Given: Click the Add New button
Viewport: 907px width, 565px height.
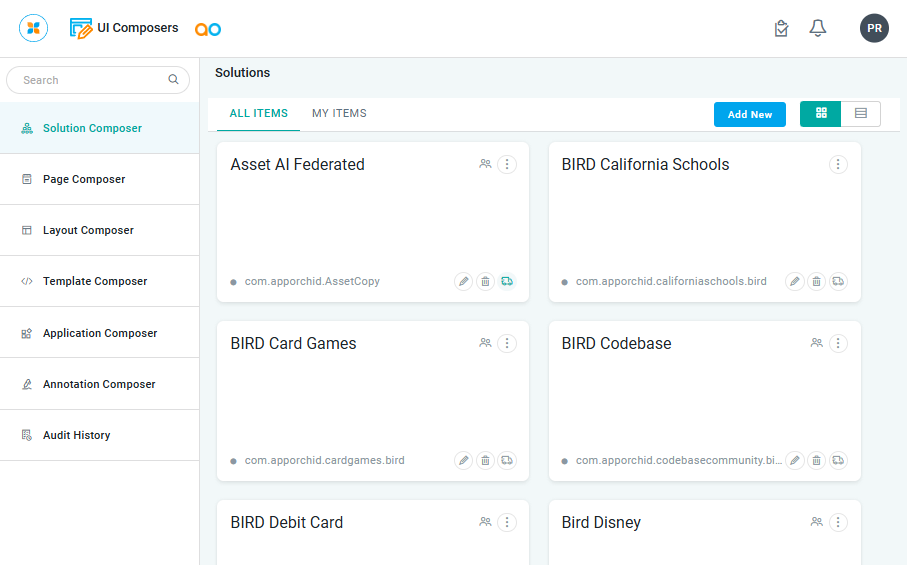Looking at the screenshot, I should (749, 115).
